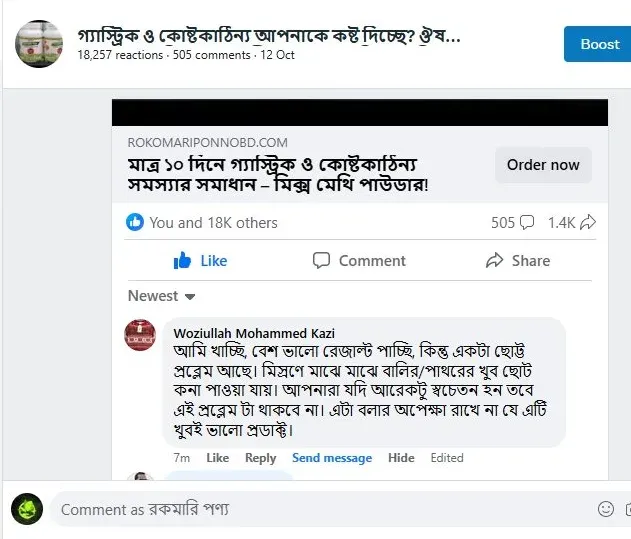
Task: Click the thumbs-up Like icon on the post
Action: tap(183, 261)
